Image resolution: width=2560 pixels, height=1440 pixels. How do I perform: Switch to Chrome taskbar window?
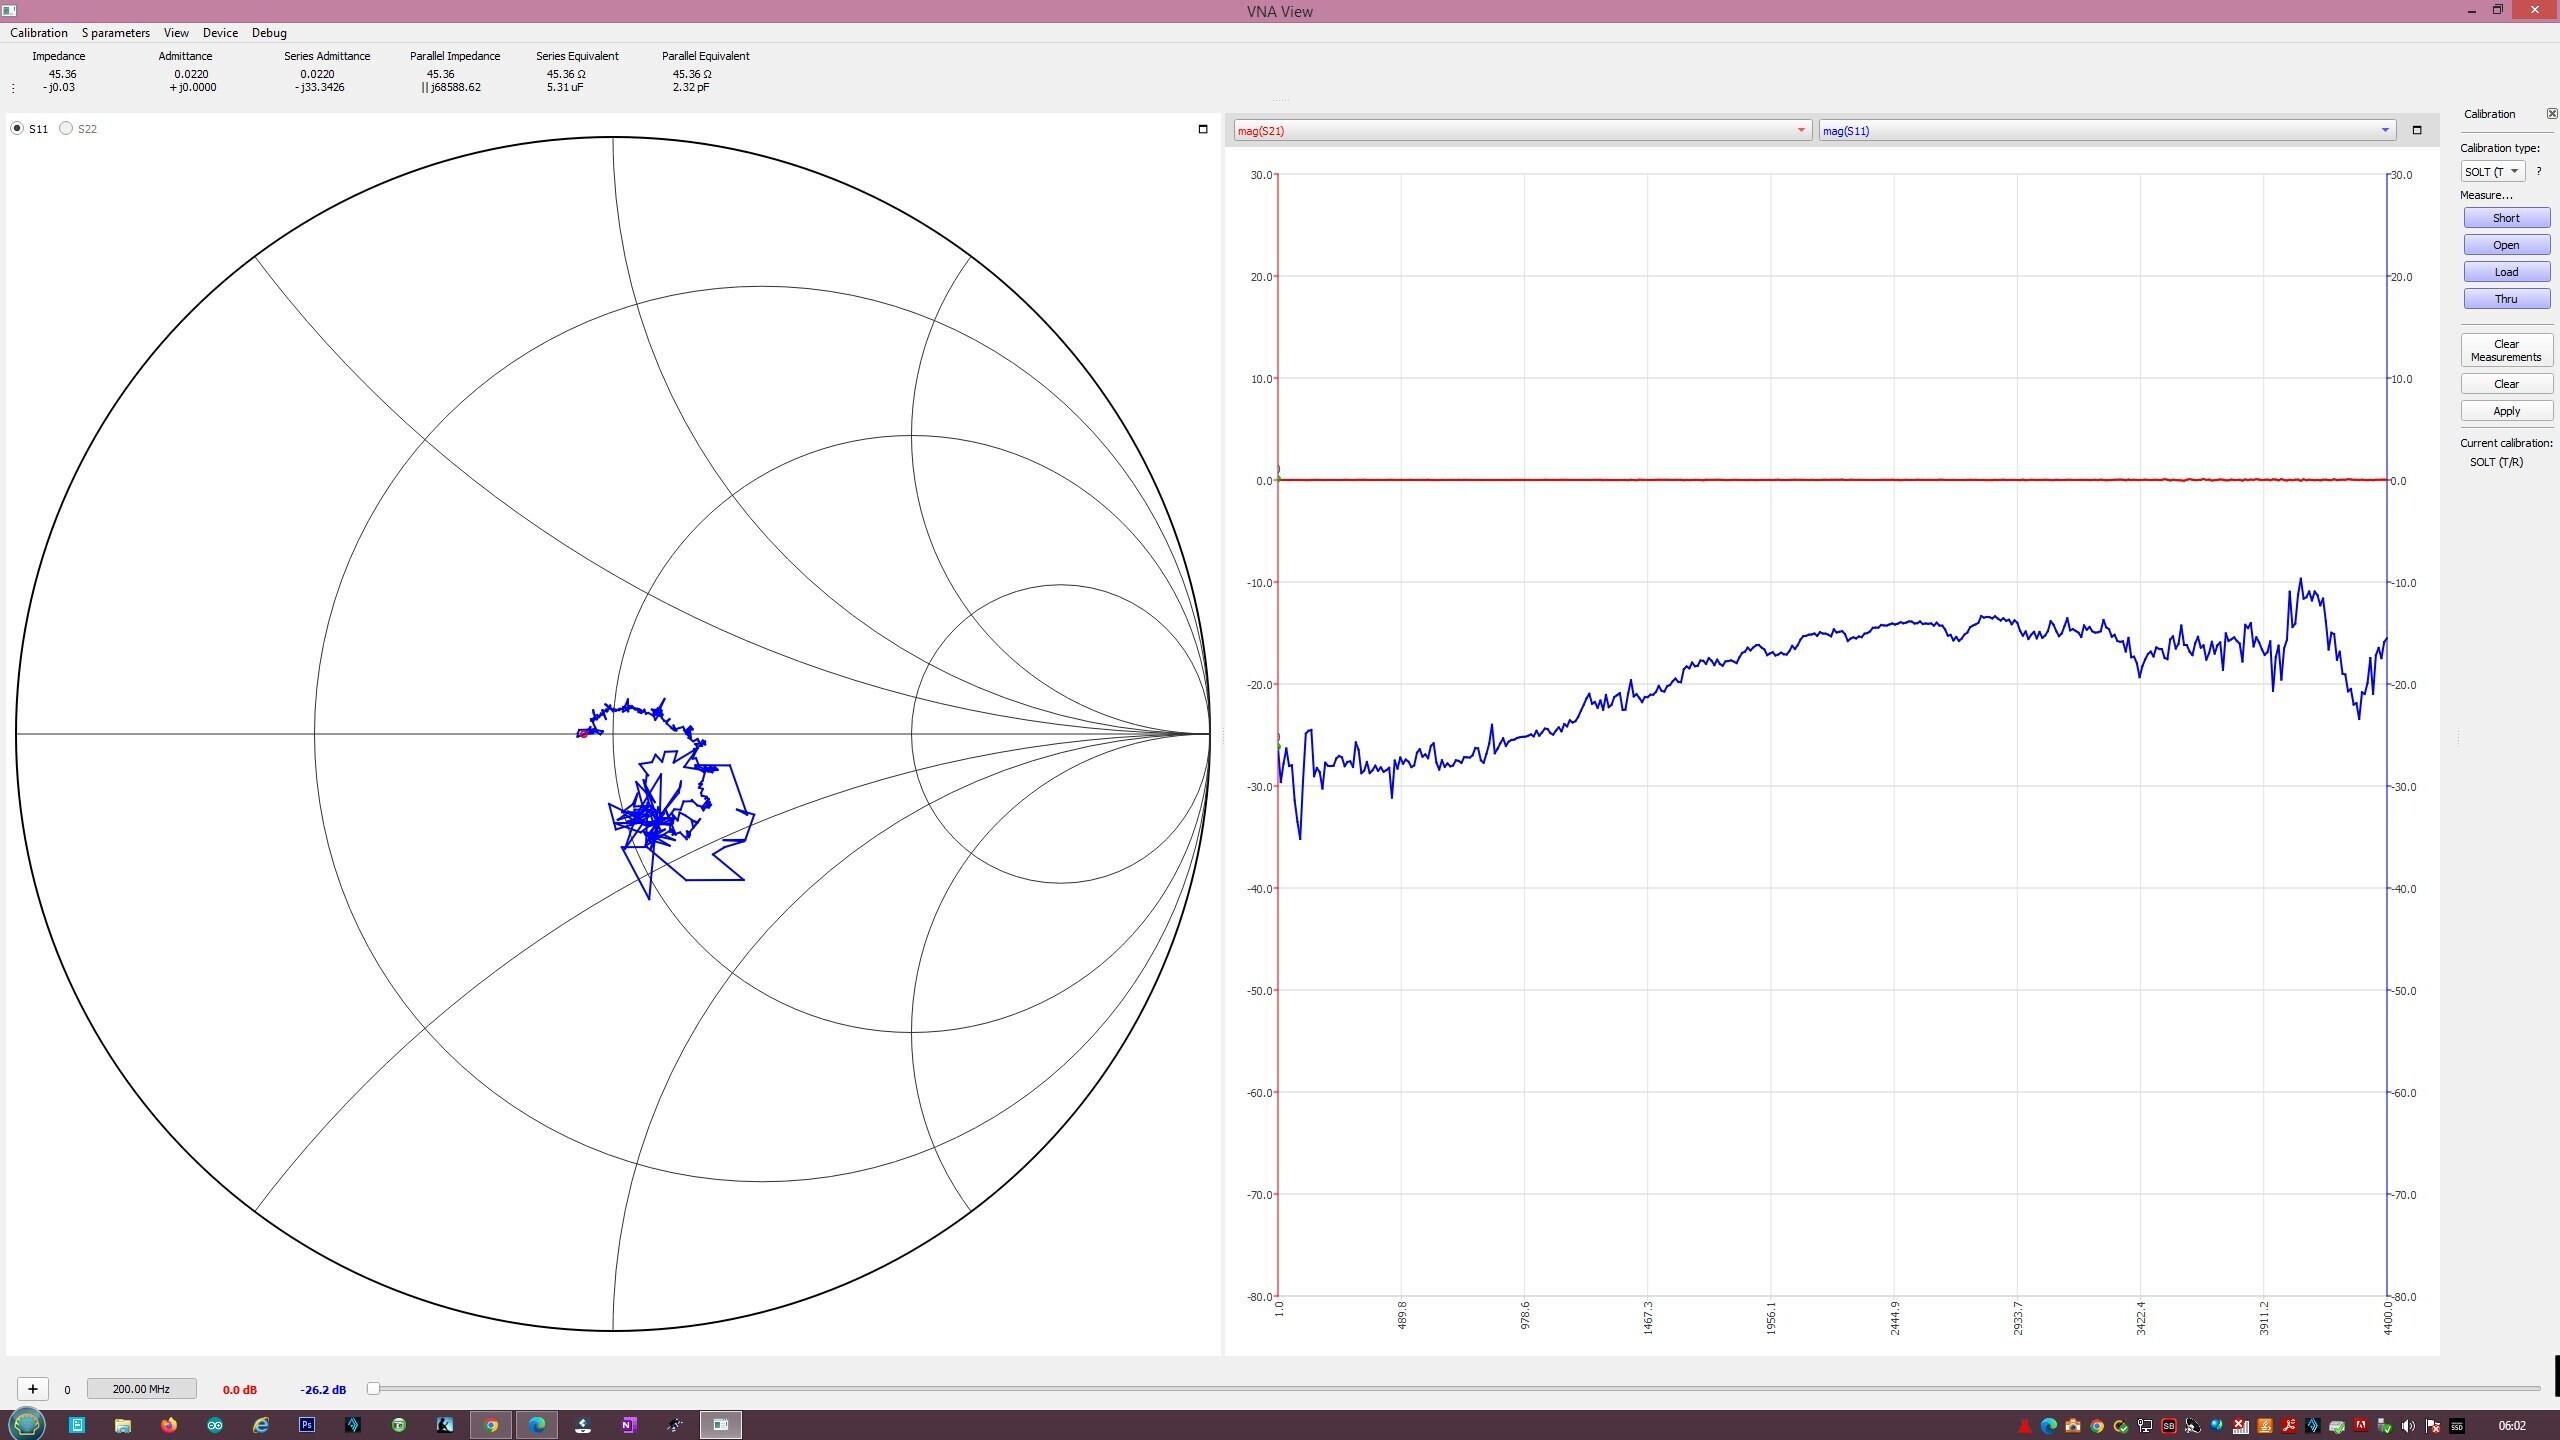490,1425
